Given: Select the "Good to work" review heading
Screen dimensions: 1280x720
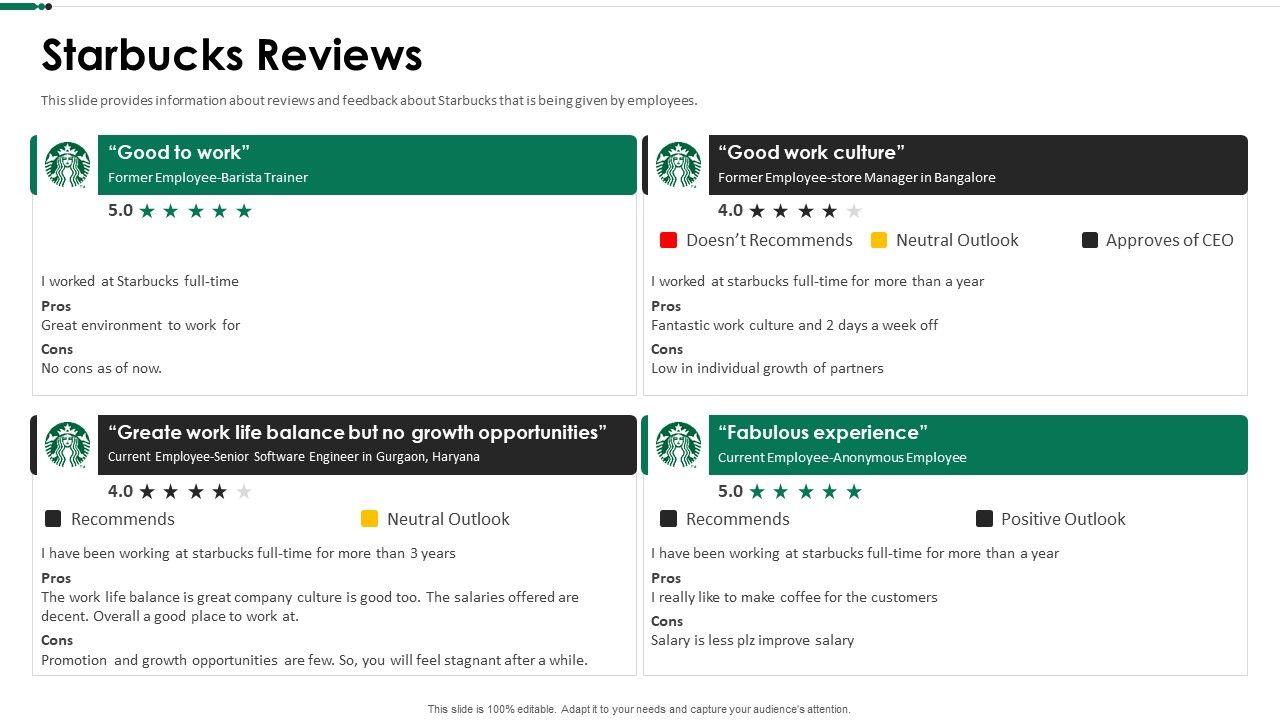Looking at the screenshot, I should [179, 152].
